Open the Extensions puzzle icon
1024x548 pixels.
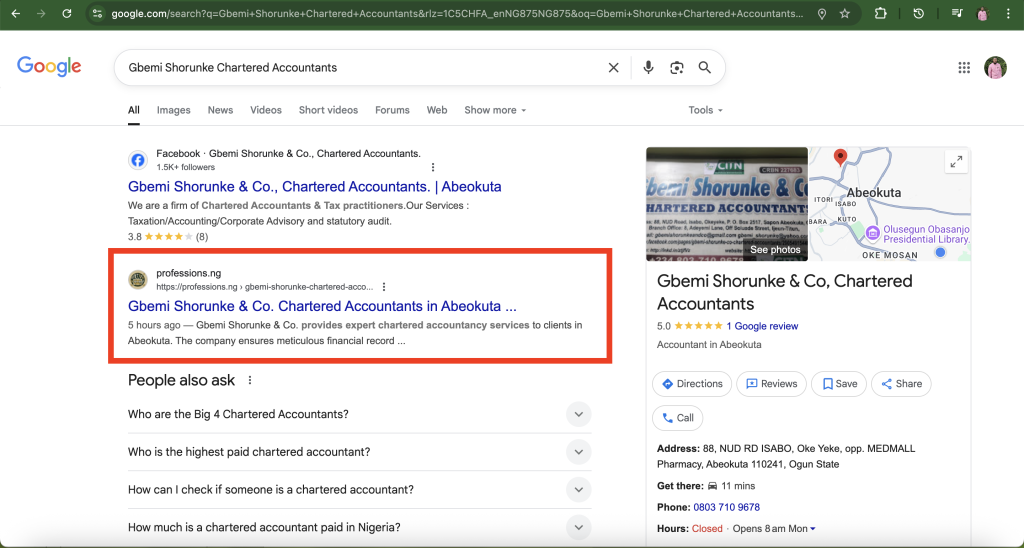[x=880, y=13]
